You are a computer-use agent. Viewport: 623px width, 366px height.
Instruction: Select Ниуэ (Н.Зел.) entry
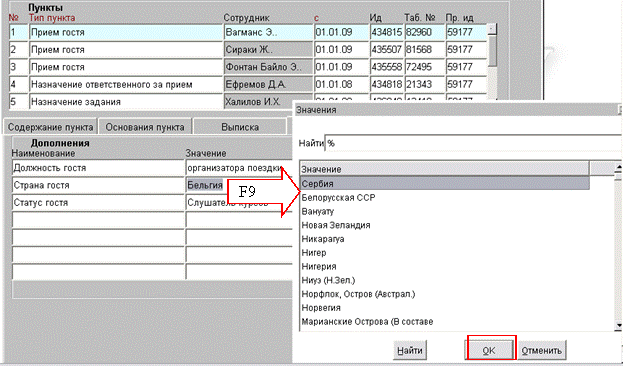[x=328, y=280]
